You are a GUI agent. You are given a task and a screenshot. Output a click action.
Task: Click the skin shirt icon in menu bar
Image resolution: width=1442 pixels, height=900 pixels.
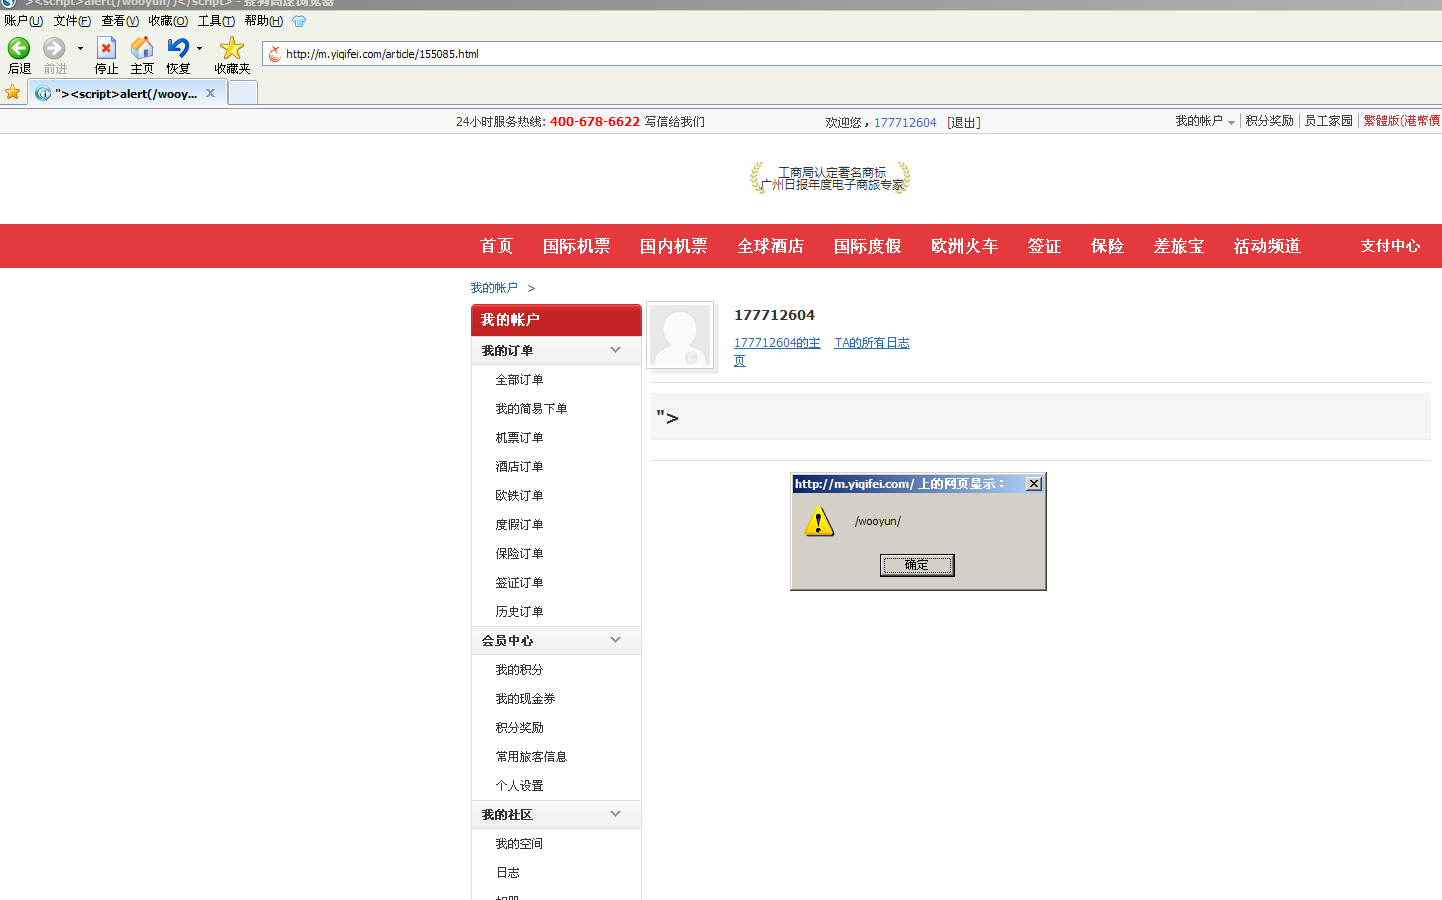pyautogui.click(x=299, y=21)
